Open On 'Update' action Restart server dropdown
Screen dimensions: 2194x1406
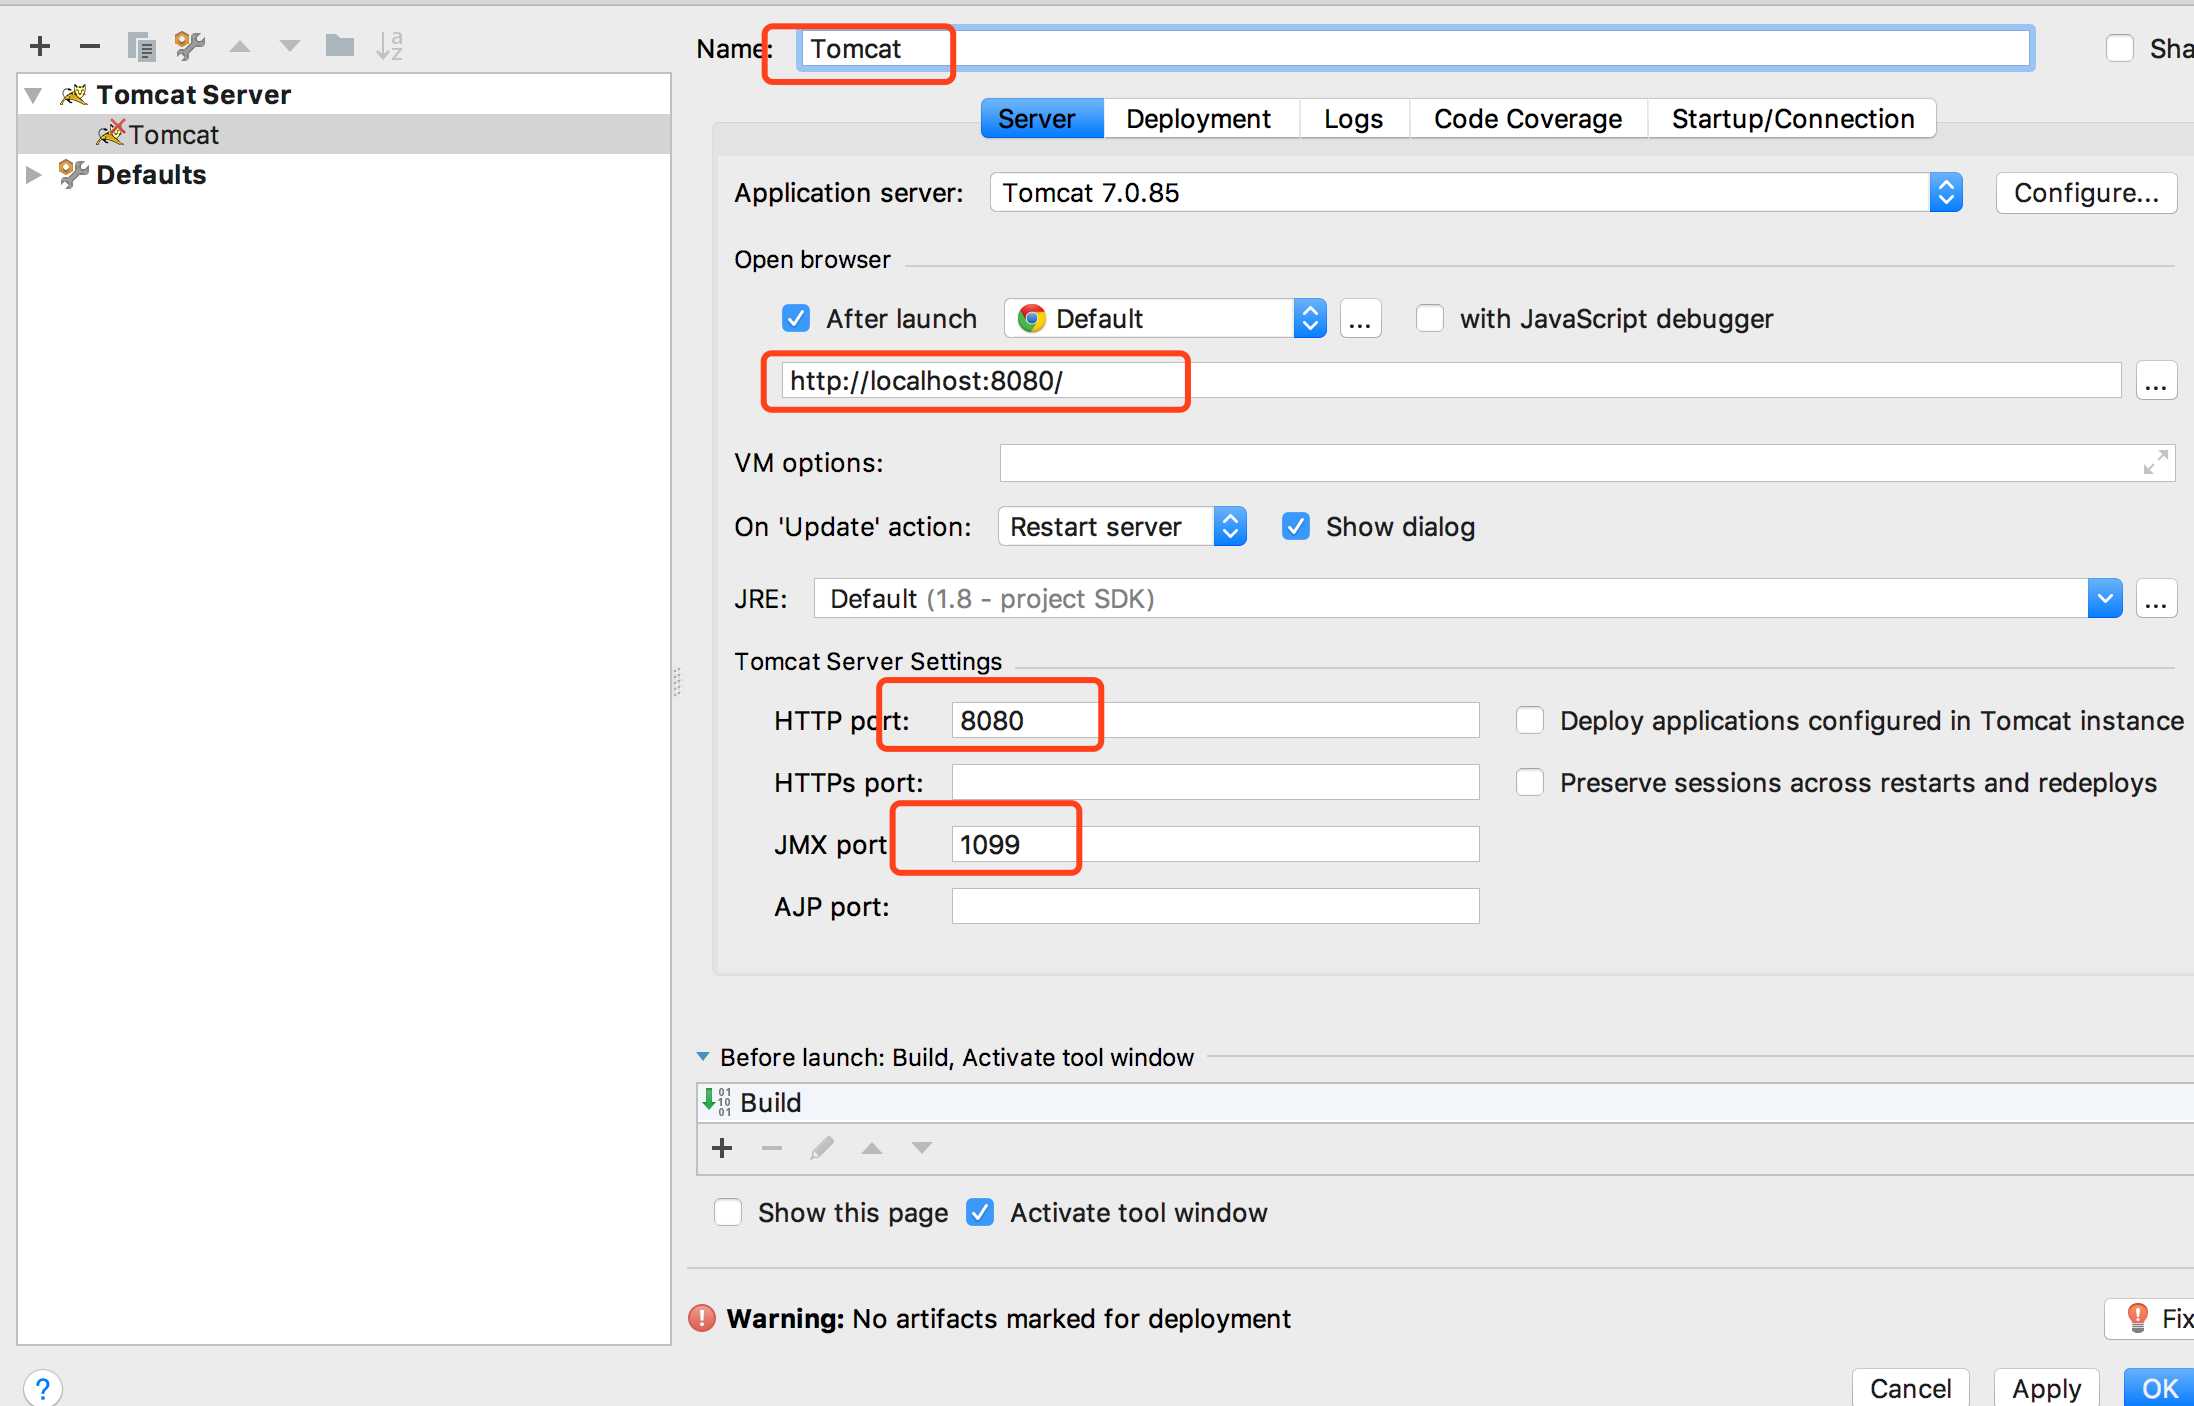click(x=1122, y=527)
